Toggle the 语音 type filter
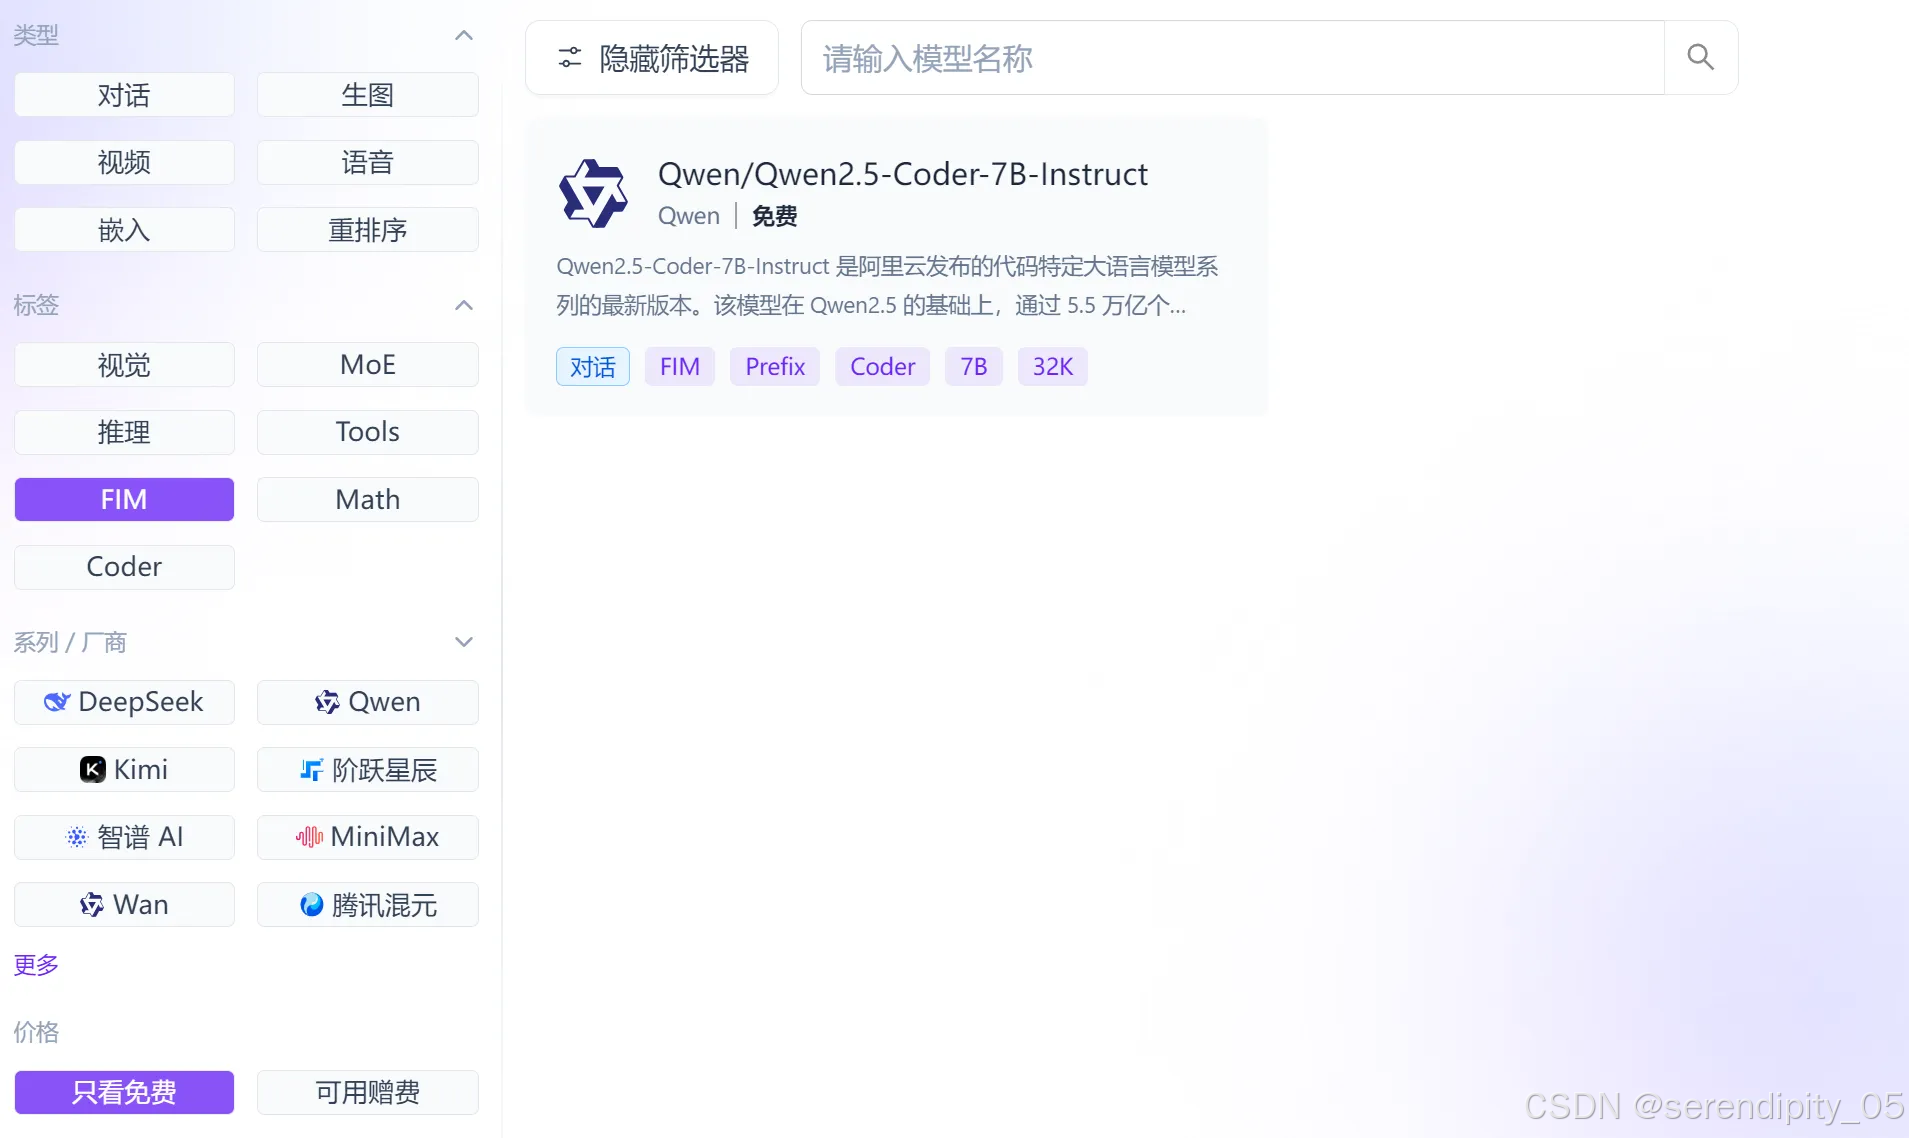The width and height of the screenshot is (1909, 1138). (368, 162)
